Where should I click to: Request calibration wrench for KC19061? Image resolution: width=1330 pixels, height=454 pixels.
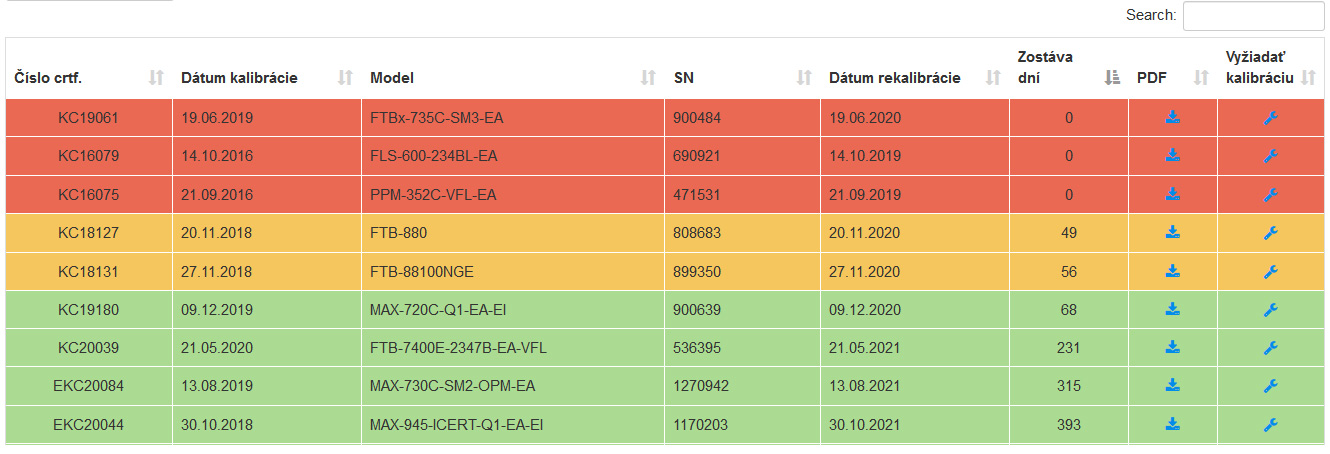point(1271,118)
